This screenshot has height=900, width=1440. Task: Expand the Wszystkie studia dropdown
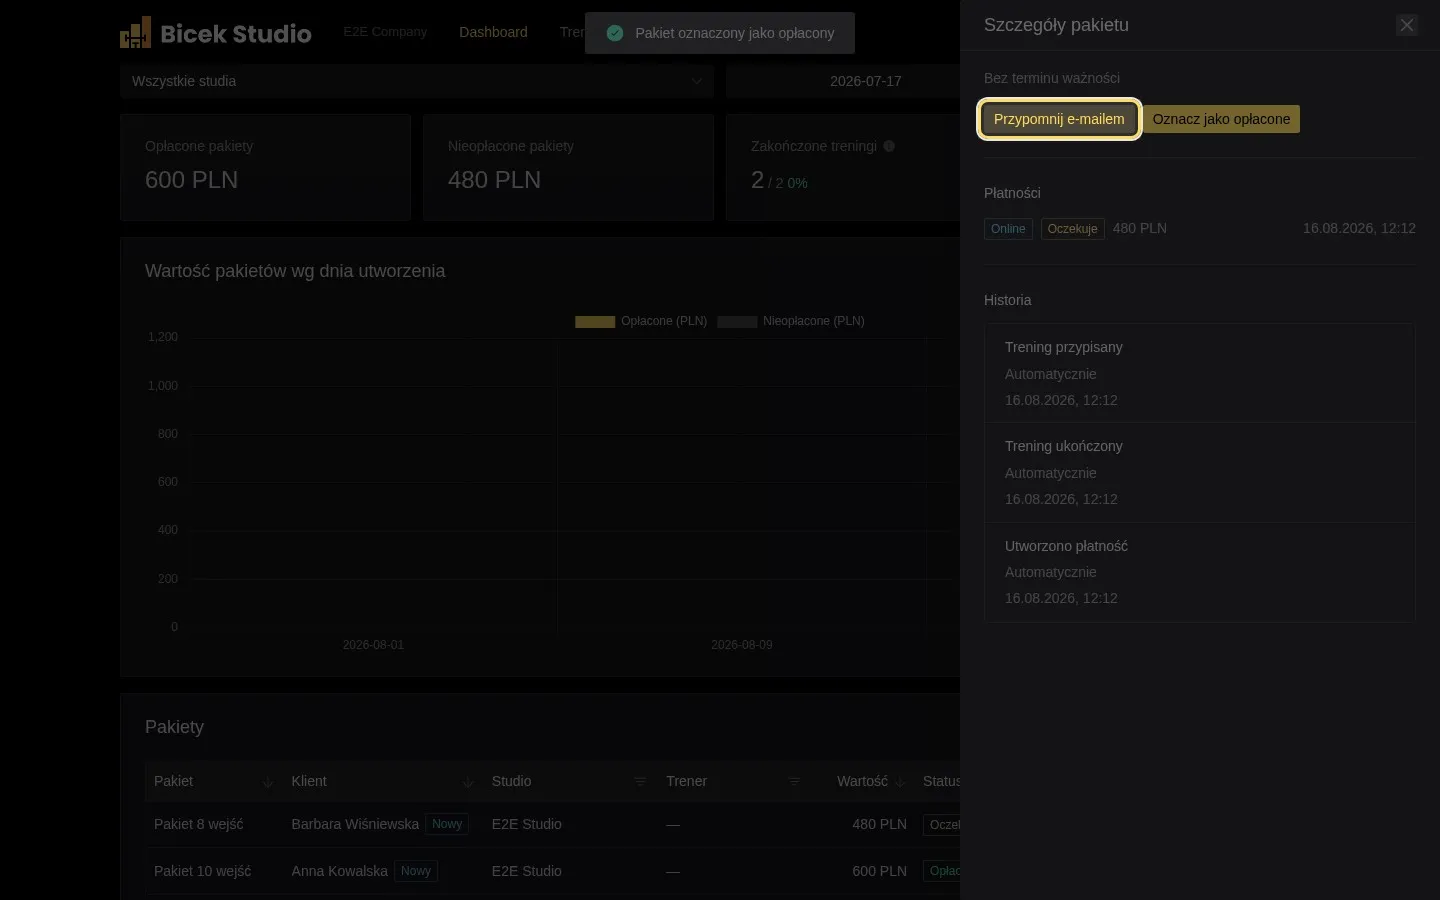click(x=417, y=81)
